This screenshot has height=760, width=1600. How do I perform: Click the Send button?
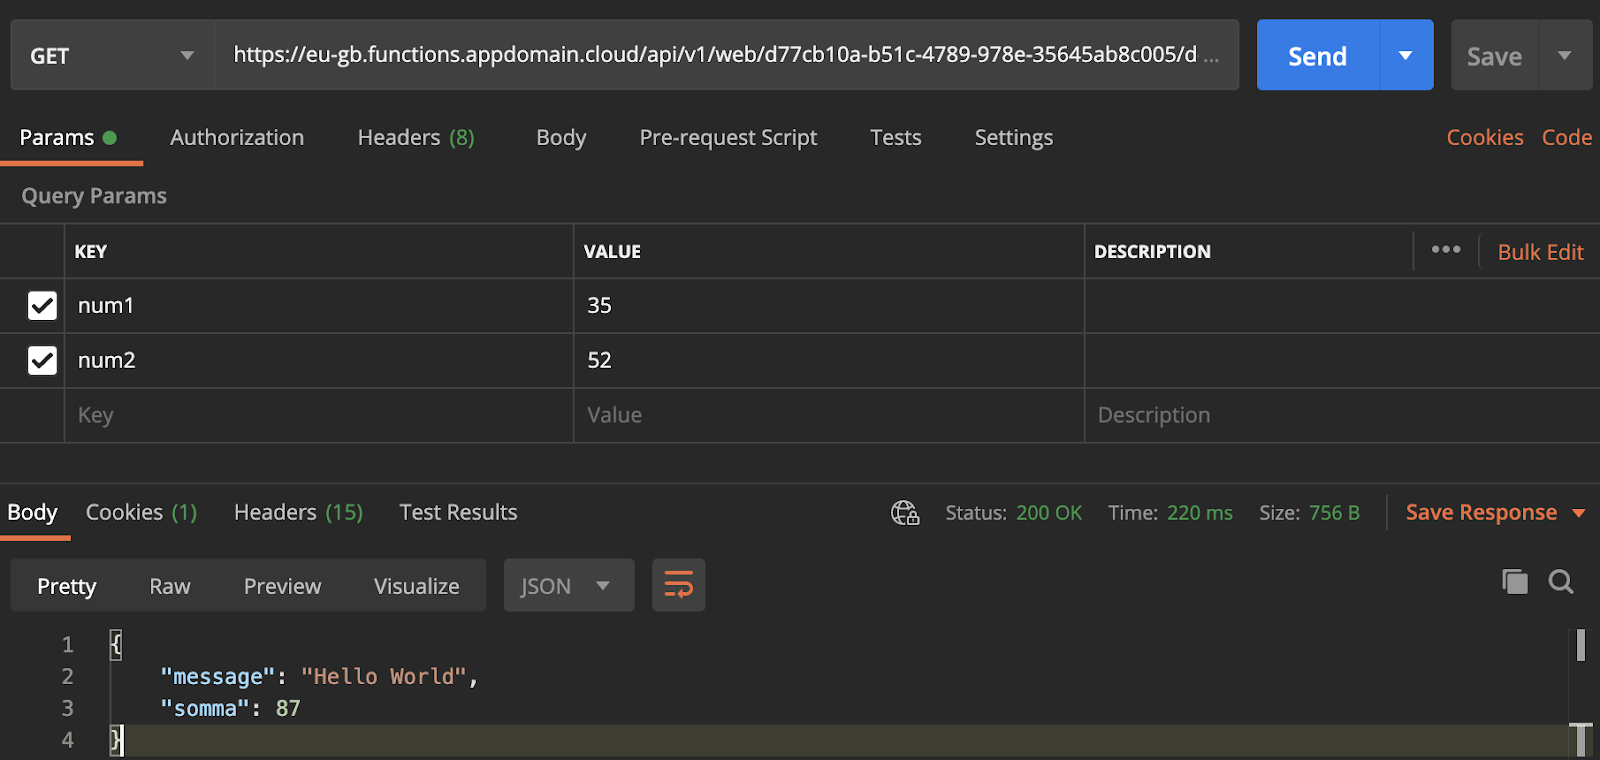(x=1317, y=55)
